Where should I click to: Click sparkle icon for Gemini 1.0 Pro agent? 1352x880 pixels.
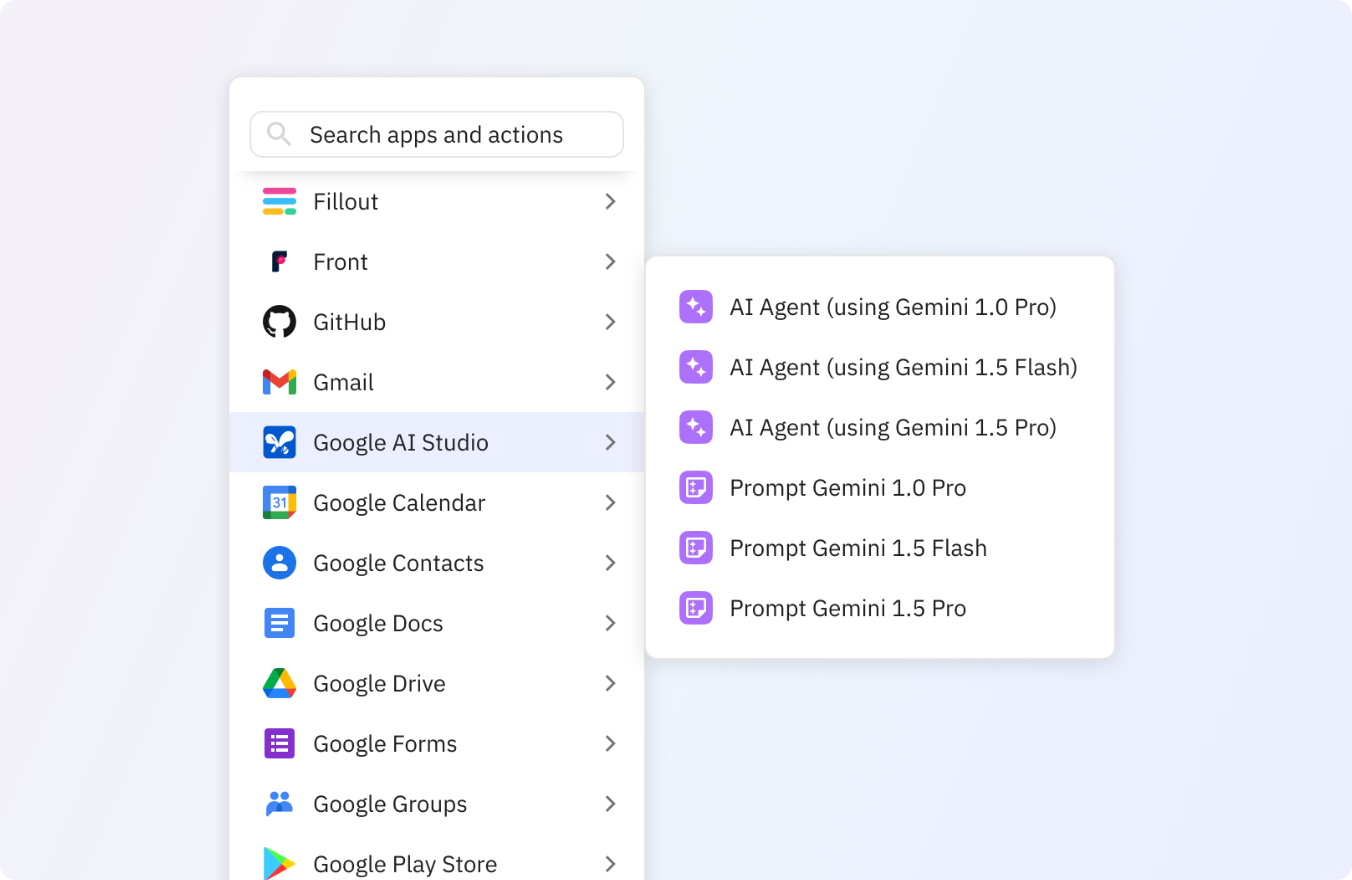tap(696, 307)
